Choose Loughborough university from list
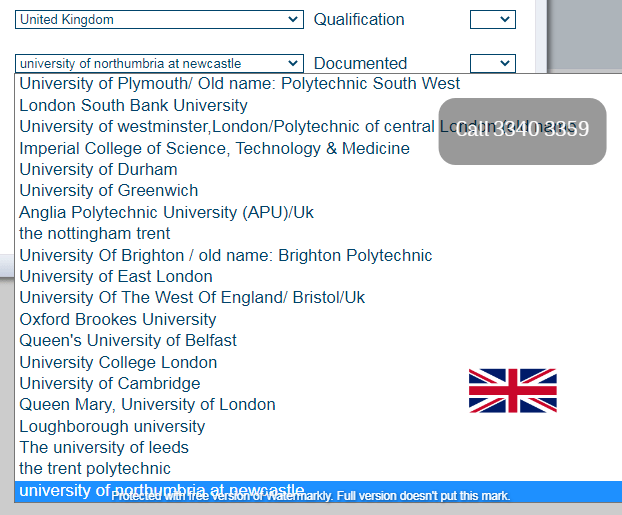Image resolution: width=622 pixels, height=515 pixels. pyautogui.click(x=112, y=426)
